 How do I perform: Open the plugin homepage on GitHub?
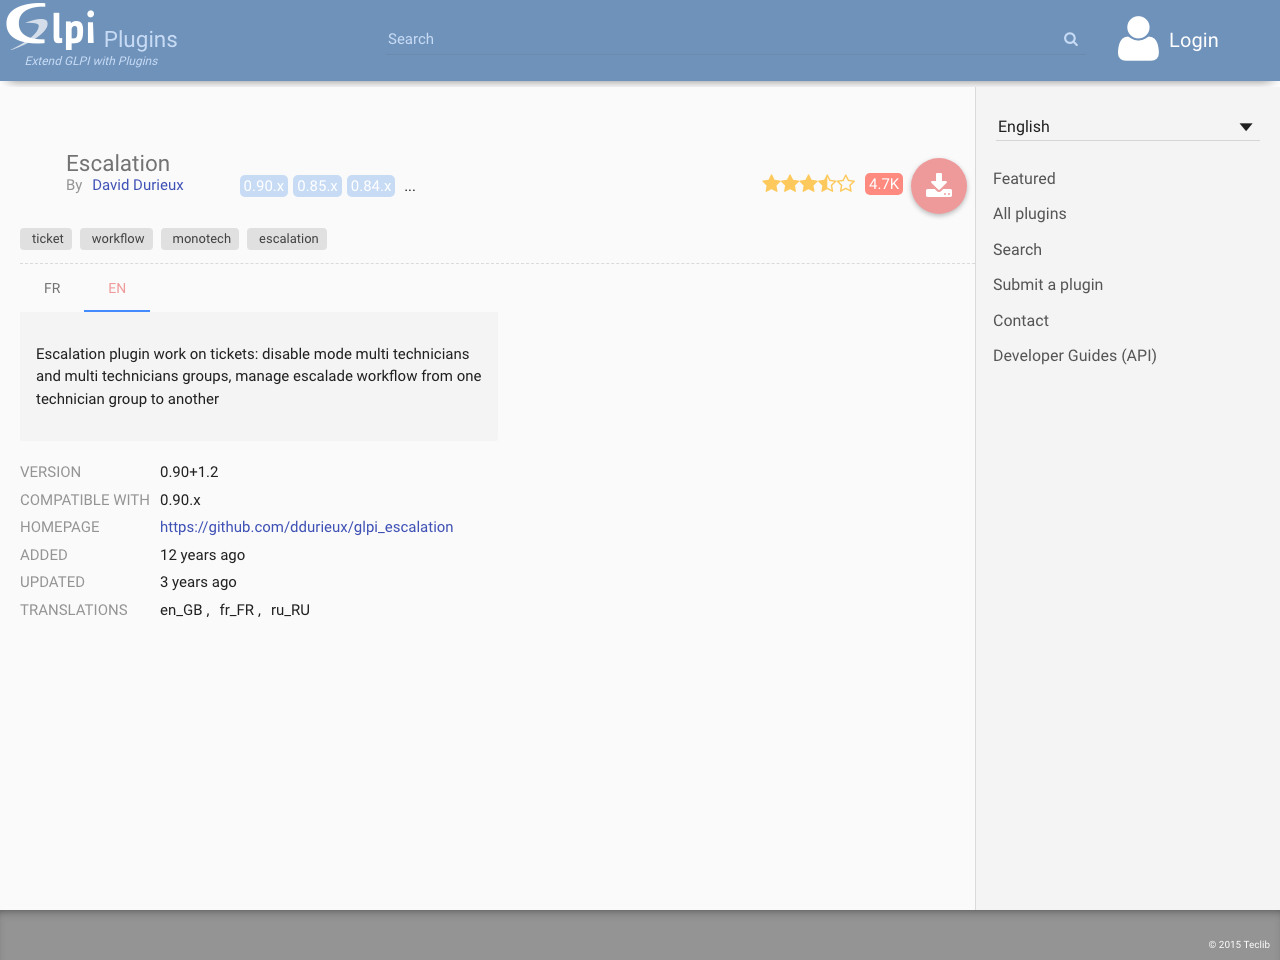[x=306, y=526]
